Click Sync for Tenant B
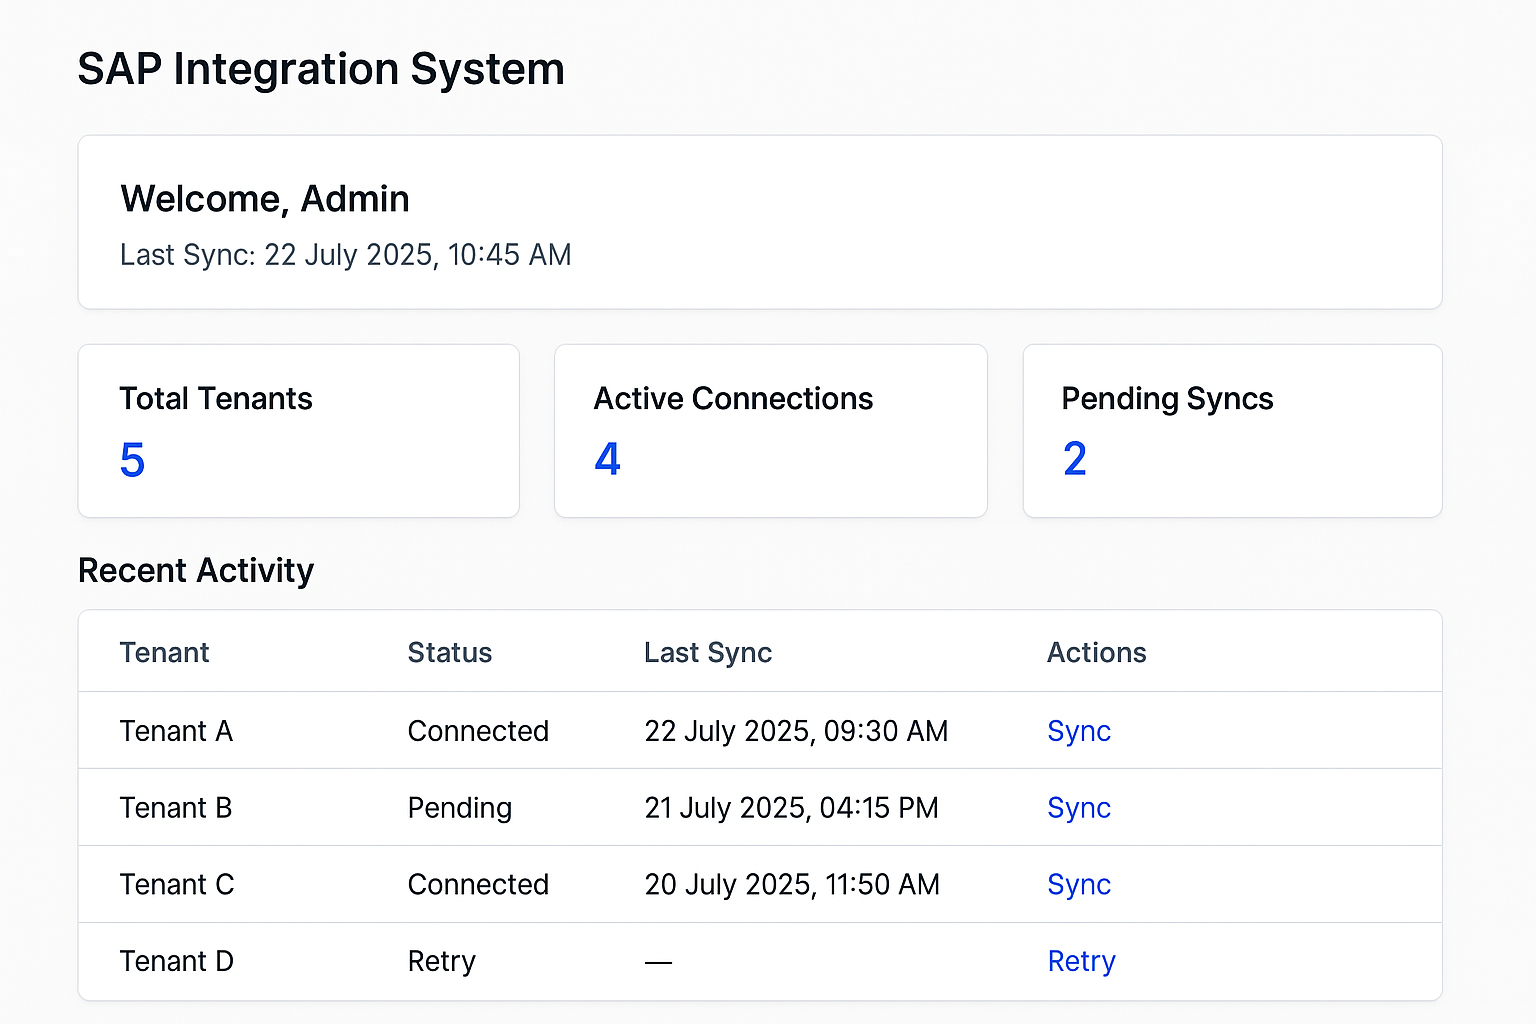 [x=1079, y=808]
